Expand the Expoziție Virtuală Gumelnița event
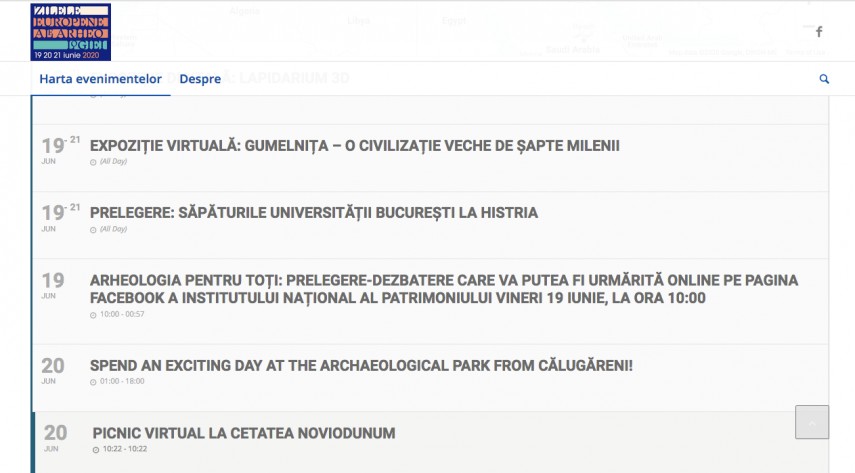 click(x=355, y=146)
